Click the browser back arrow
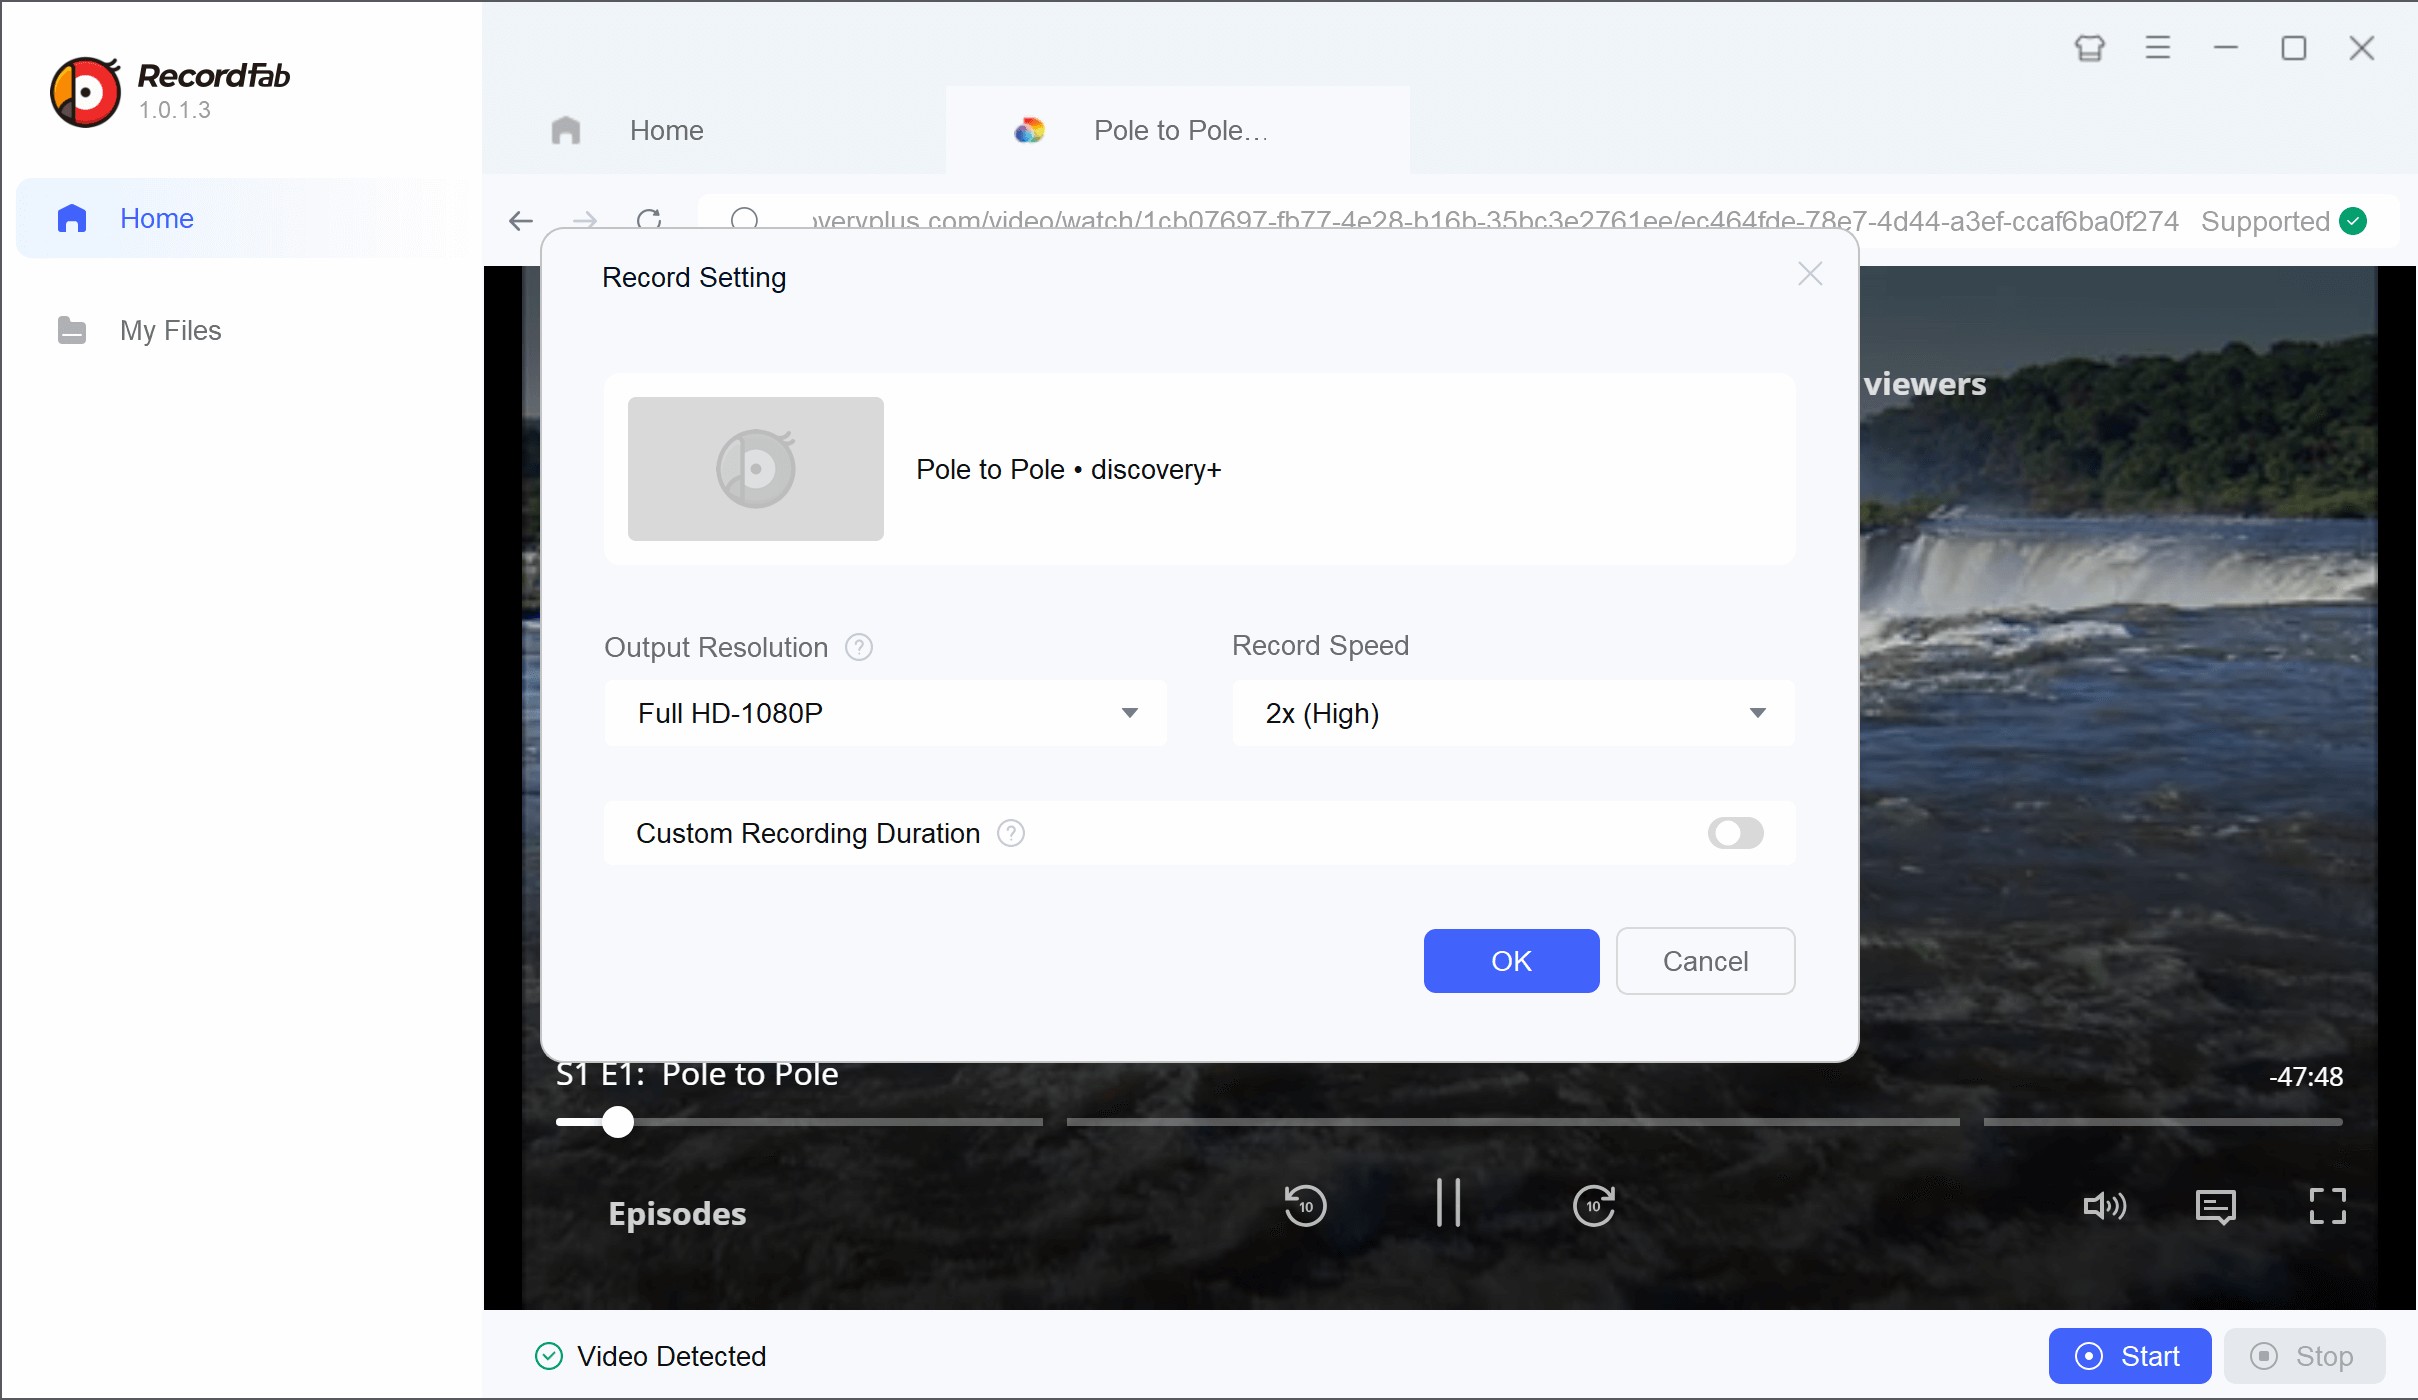 [x=521, y=220]
